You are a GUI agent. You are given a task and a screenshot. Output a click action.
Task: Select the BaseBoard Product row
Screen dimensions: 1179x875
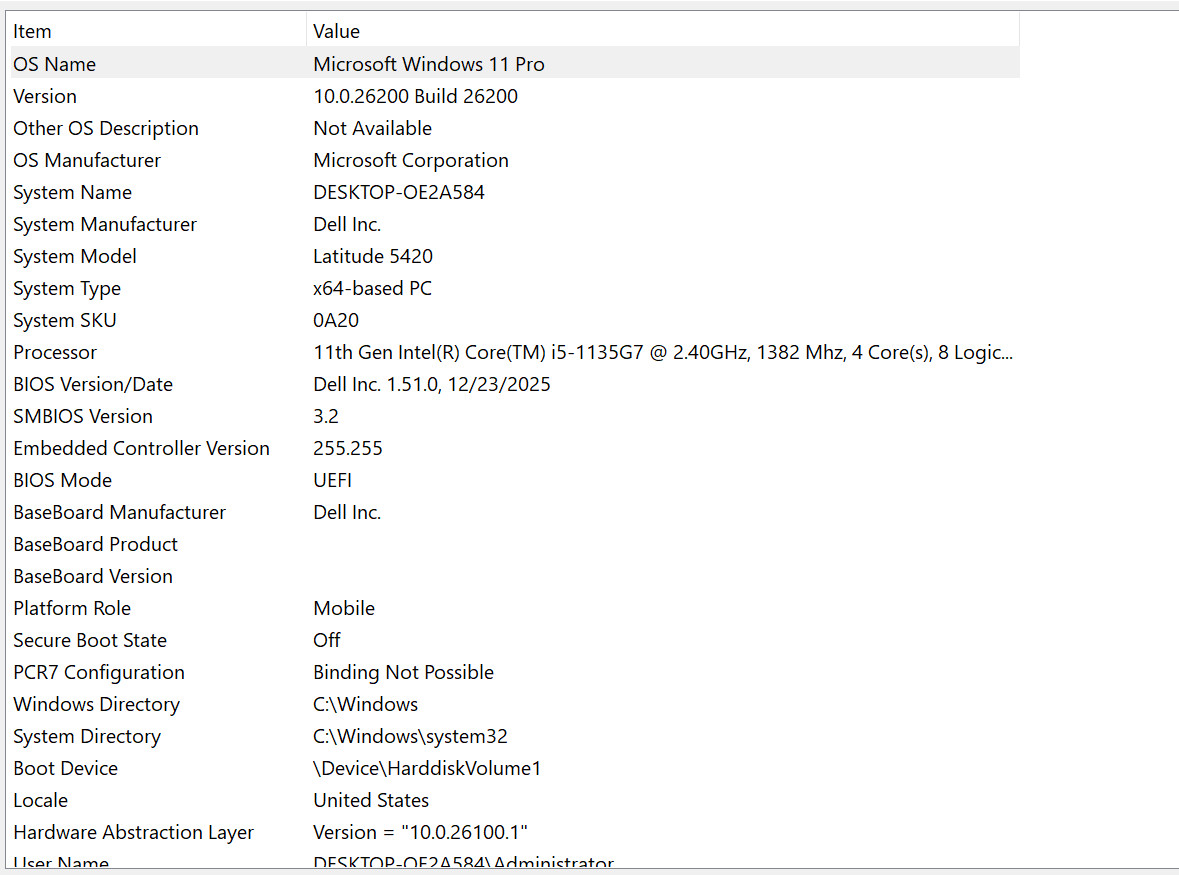click(x=95, y=544)
